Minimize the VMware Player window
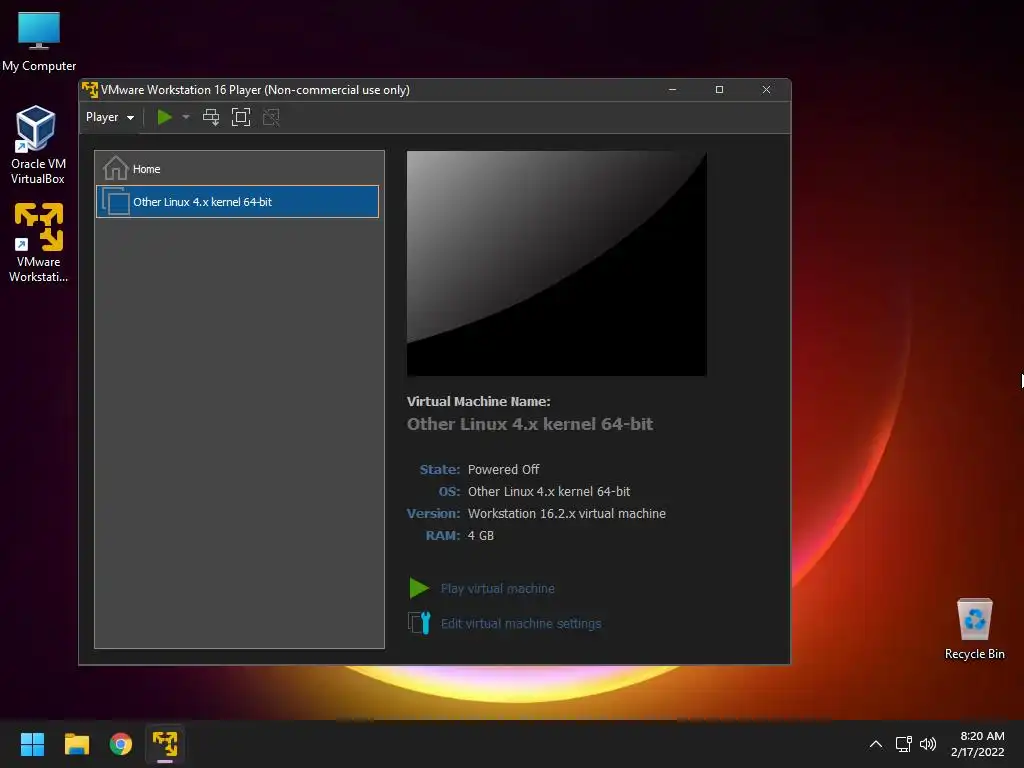The image size is (1024, 768). (673, 89)
